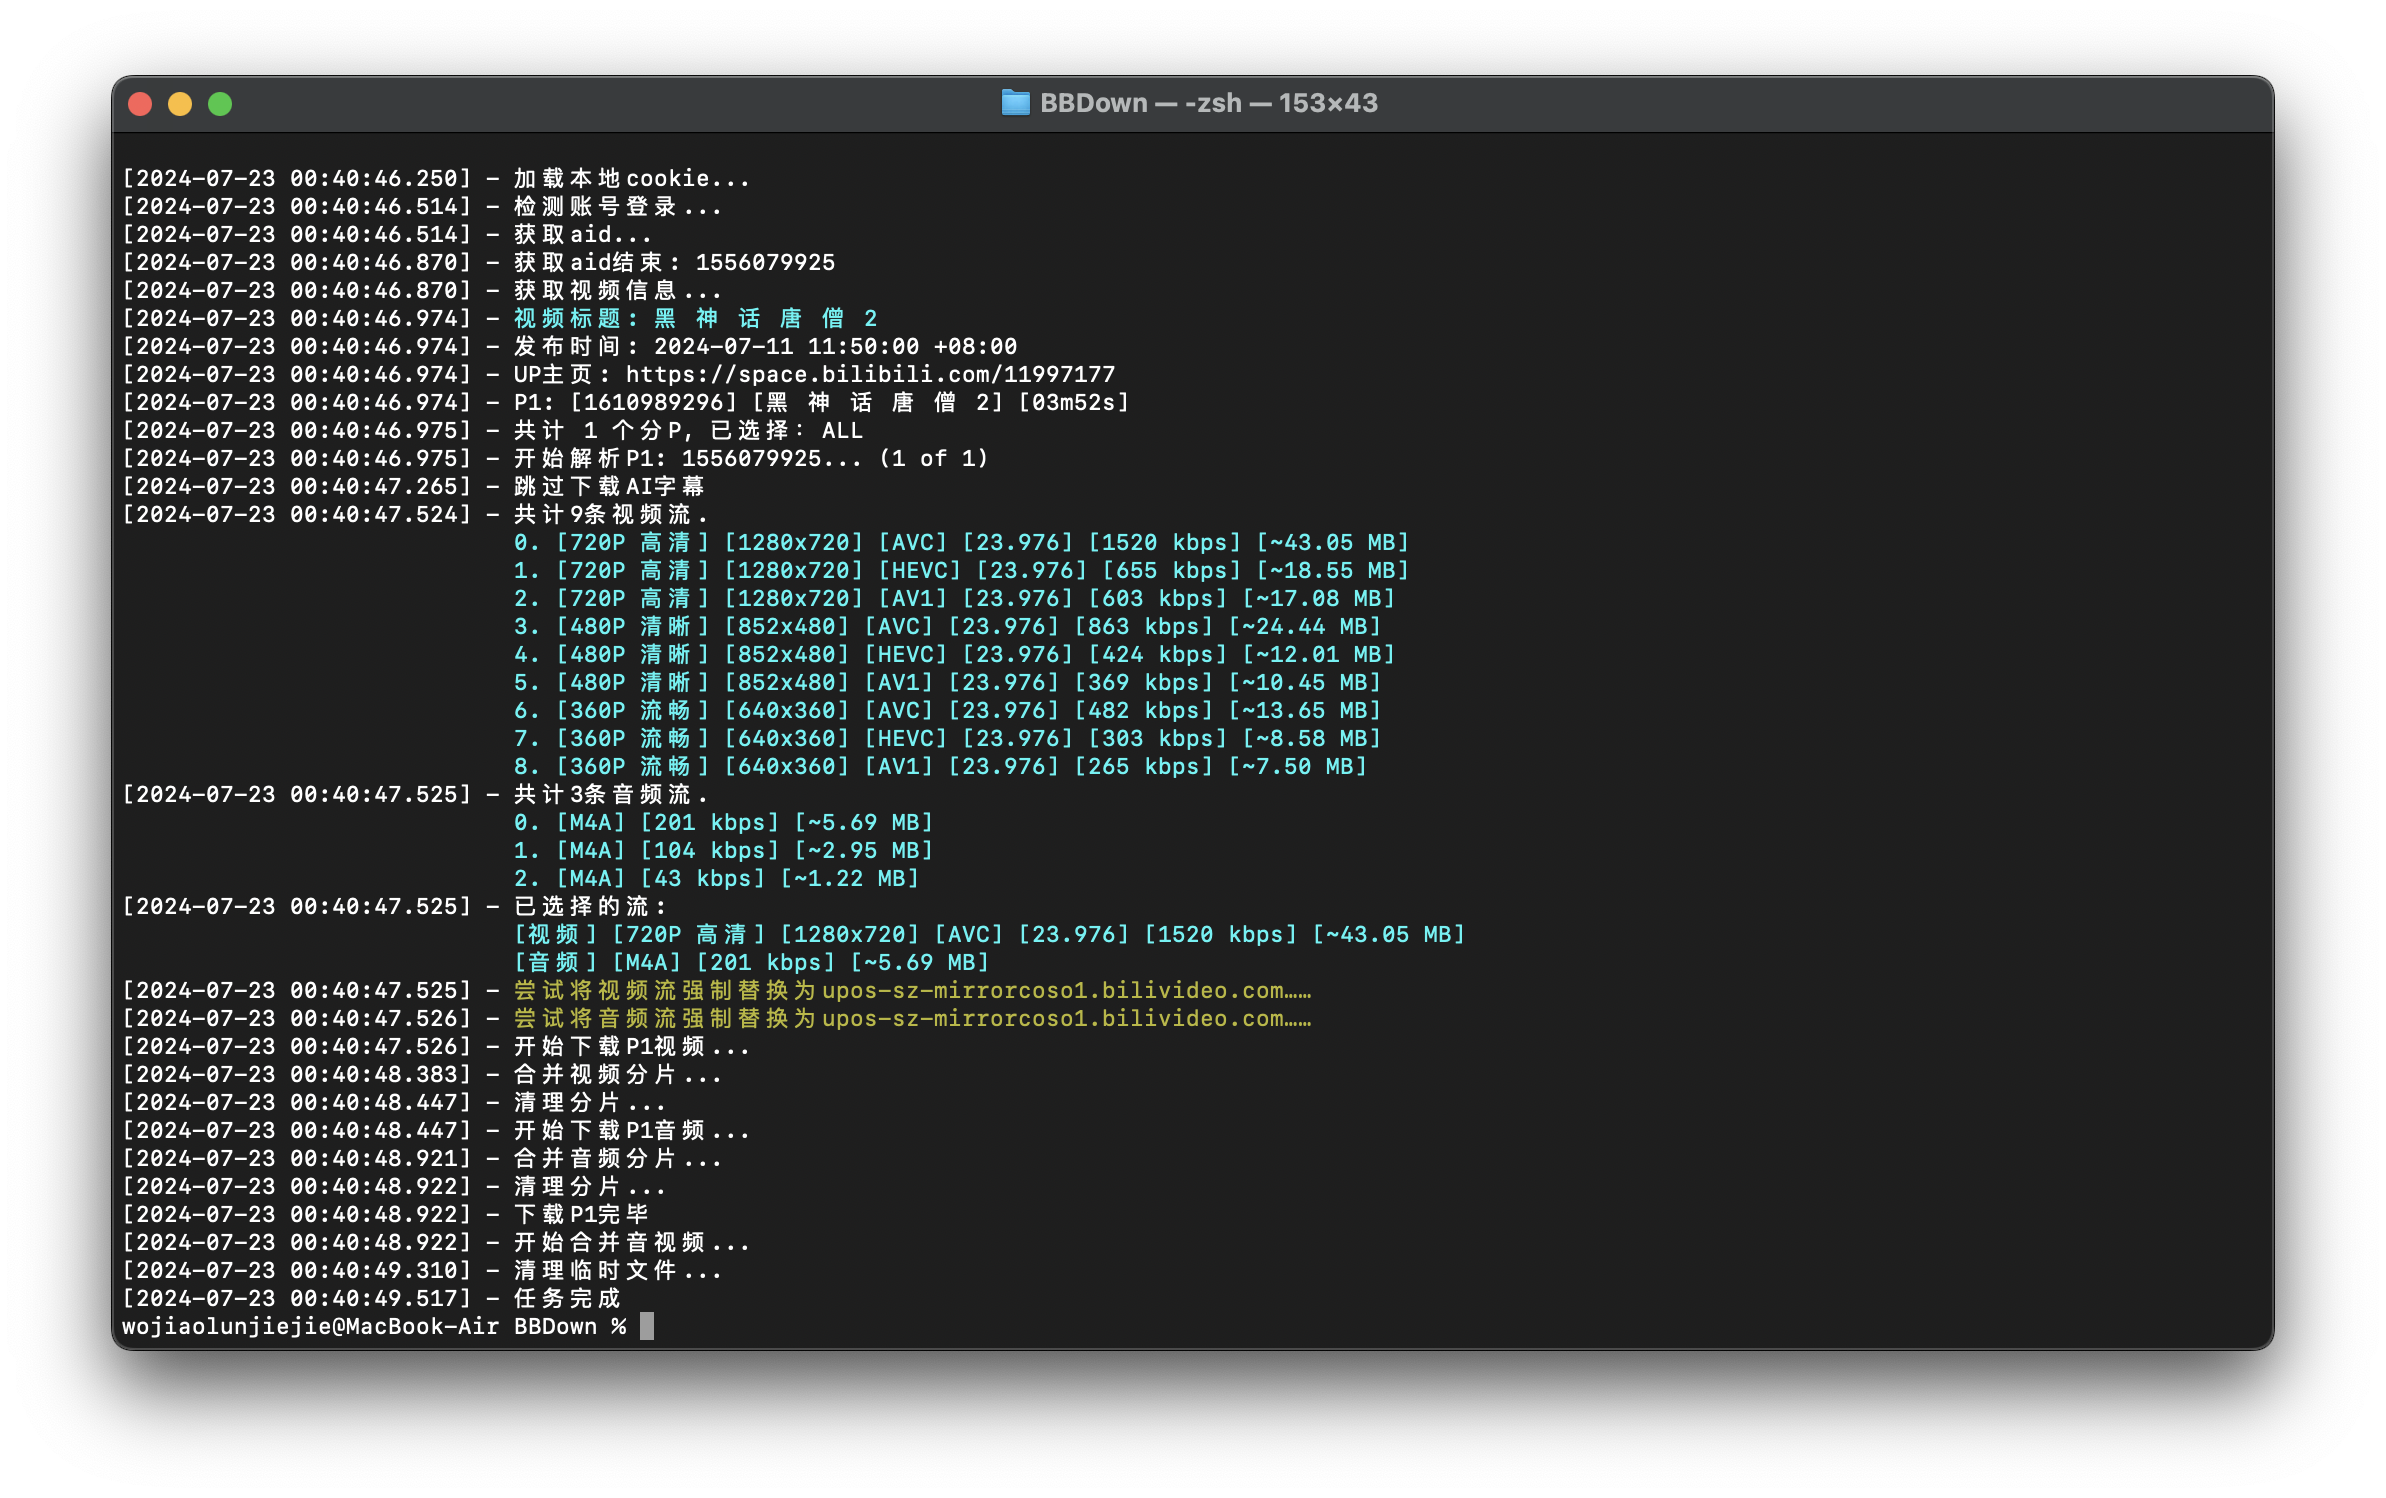The width and height of the screenshot is (2386, 1498).
Task: Click video stream 5 row 480P AV1 369 kbps
Action: (947, 682)
